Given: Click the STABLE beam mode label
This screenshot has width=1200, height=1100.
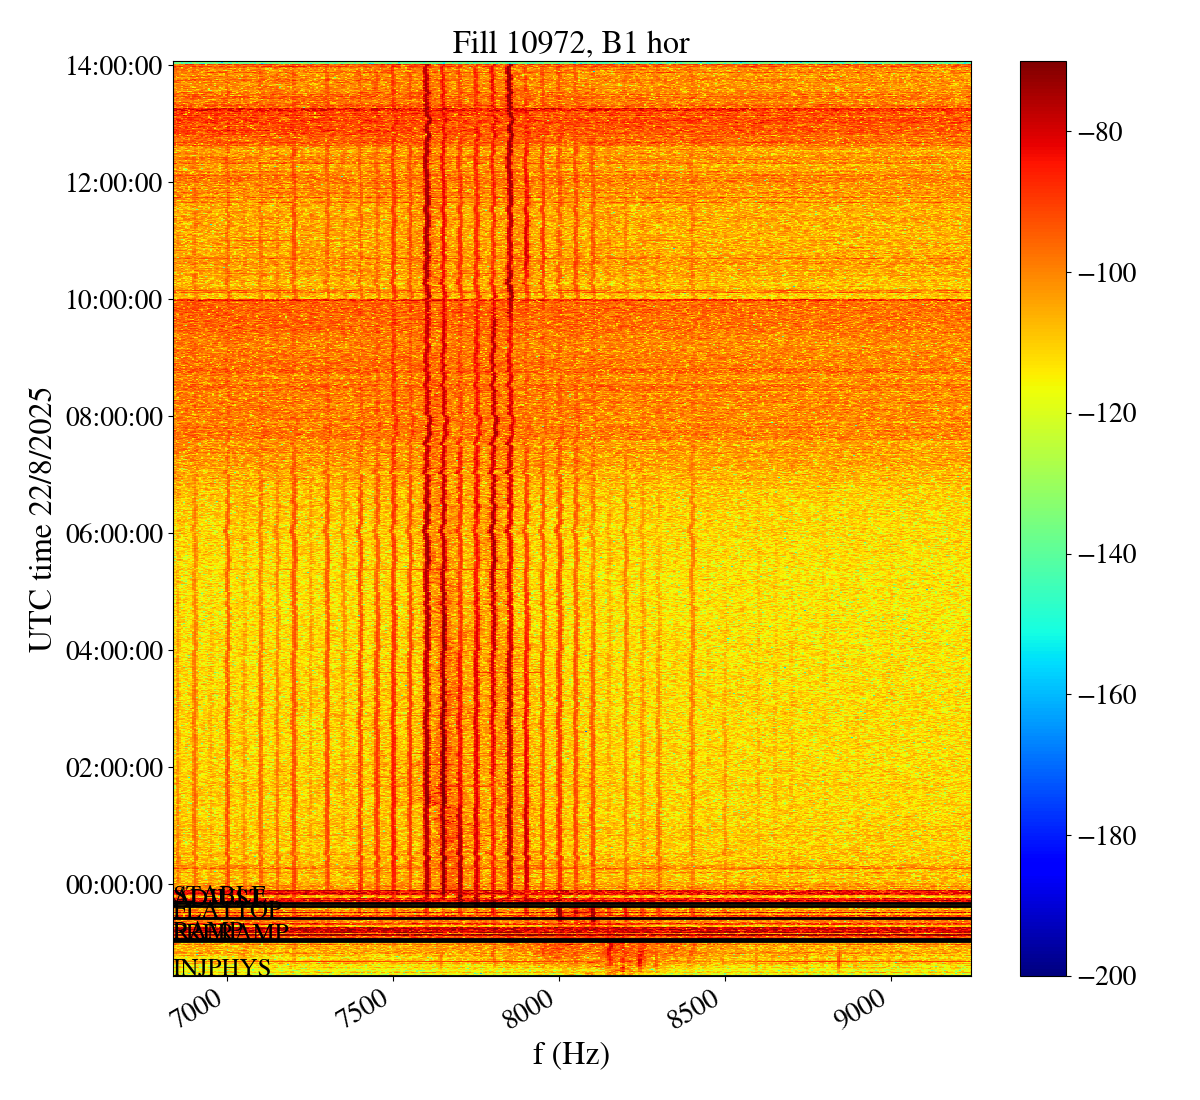Looking at the screenshot, I should (x=219, y=894).
